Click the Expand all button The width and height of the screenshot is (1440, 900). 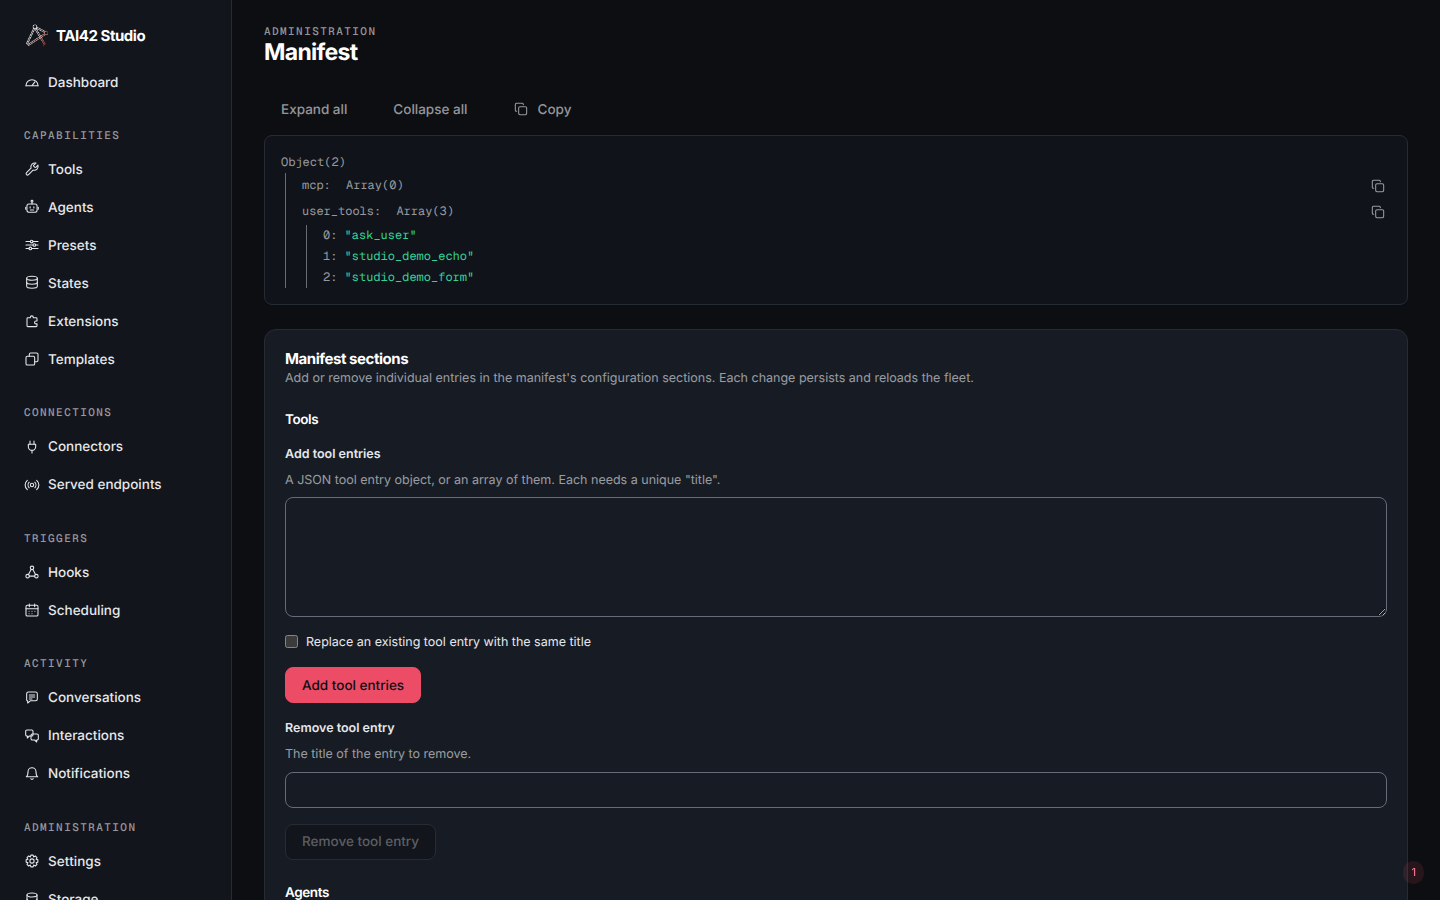(x=314, y=110)
